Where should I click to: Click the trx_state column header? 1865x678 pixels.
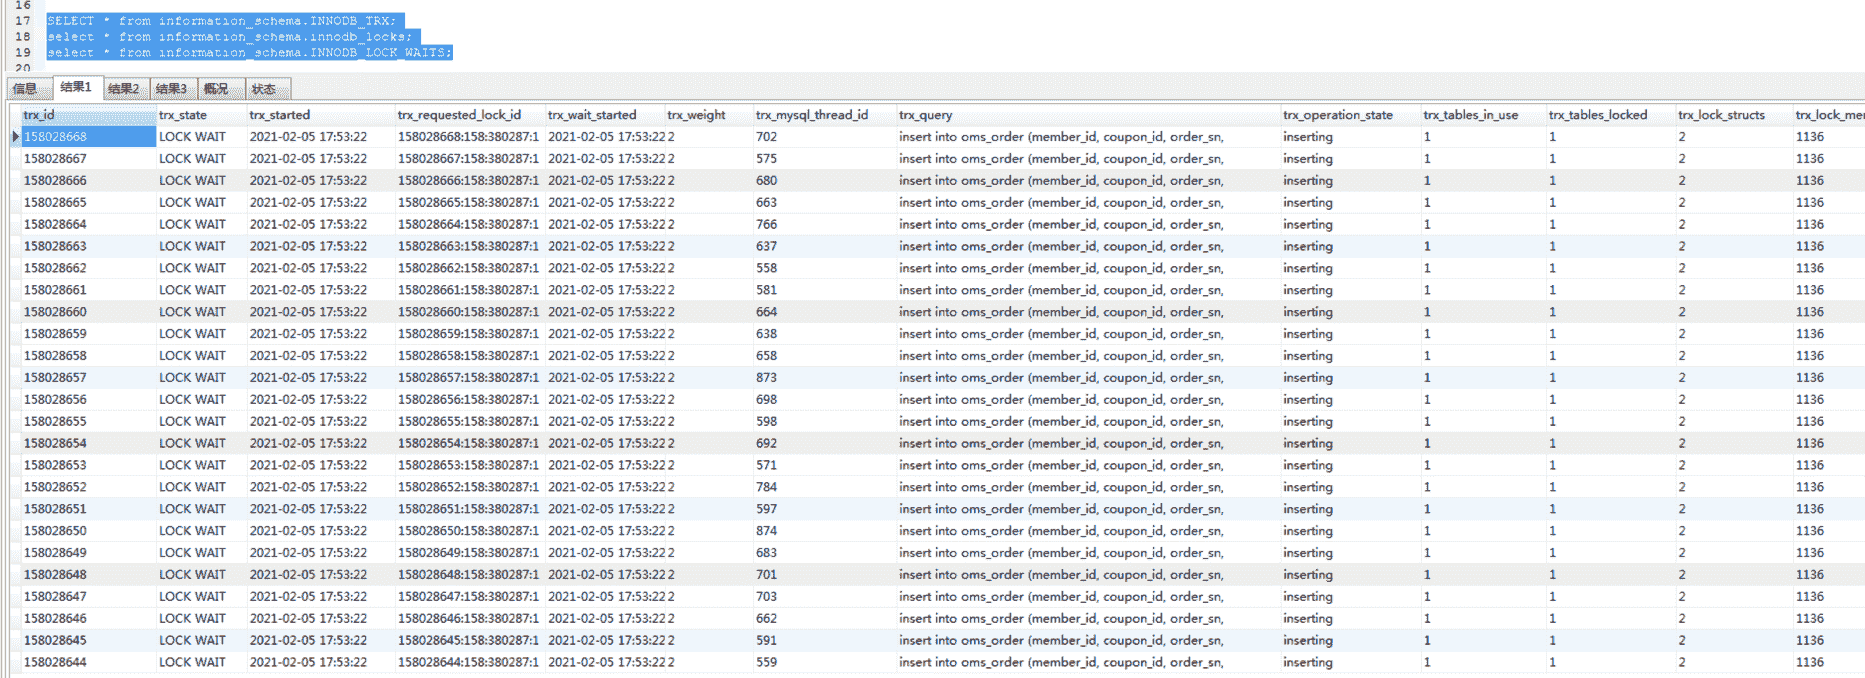click(x=201, y=115)
